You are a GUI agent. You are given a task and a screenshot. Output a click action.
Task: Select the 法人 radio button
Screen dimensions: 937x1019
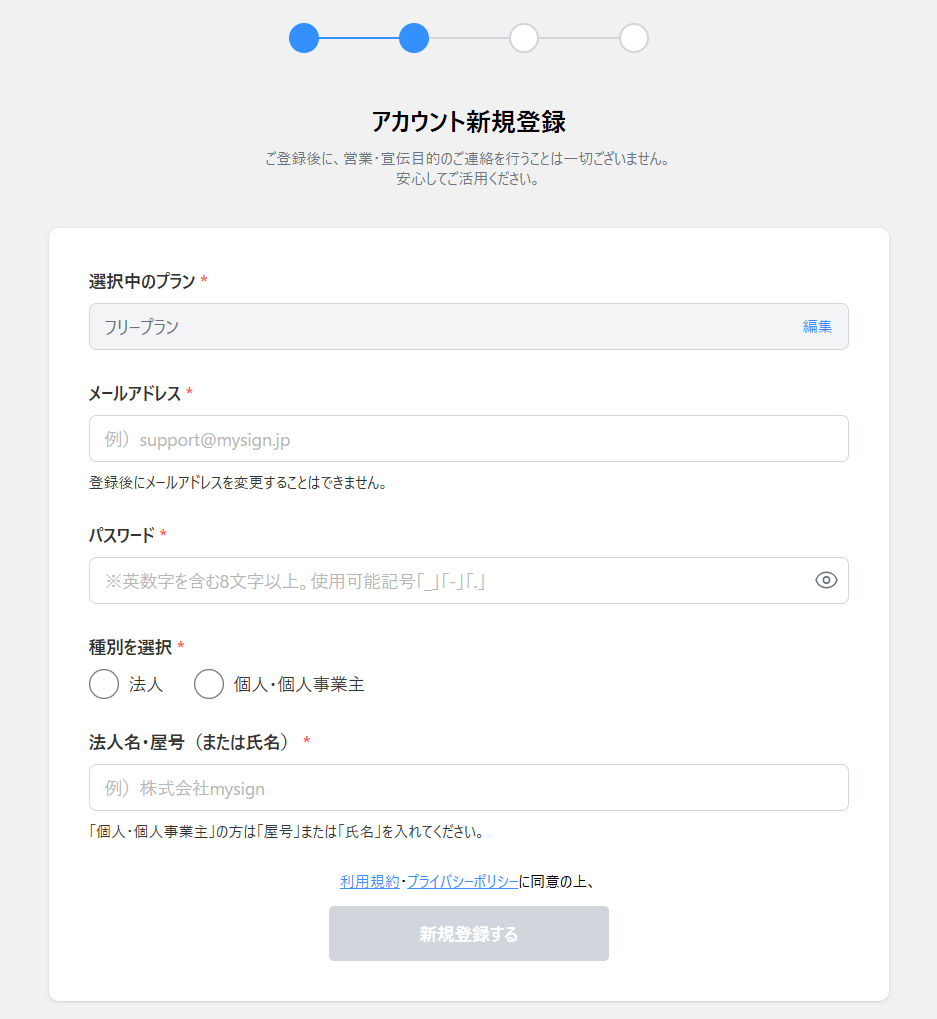[x=103, y=684]
